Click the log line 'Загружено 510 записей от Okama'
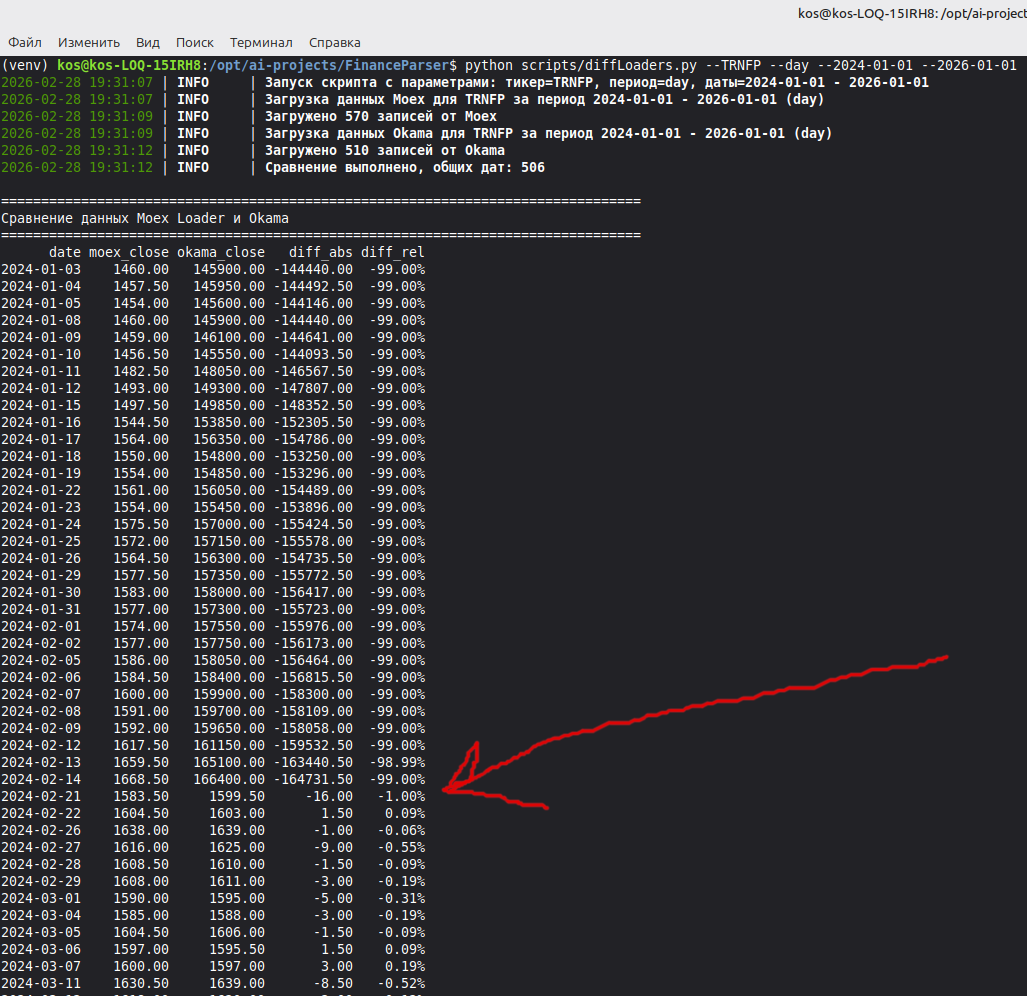 [385, 150]
